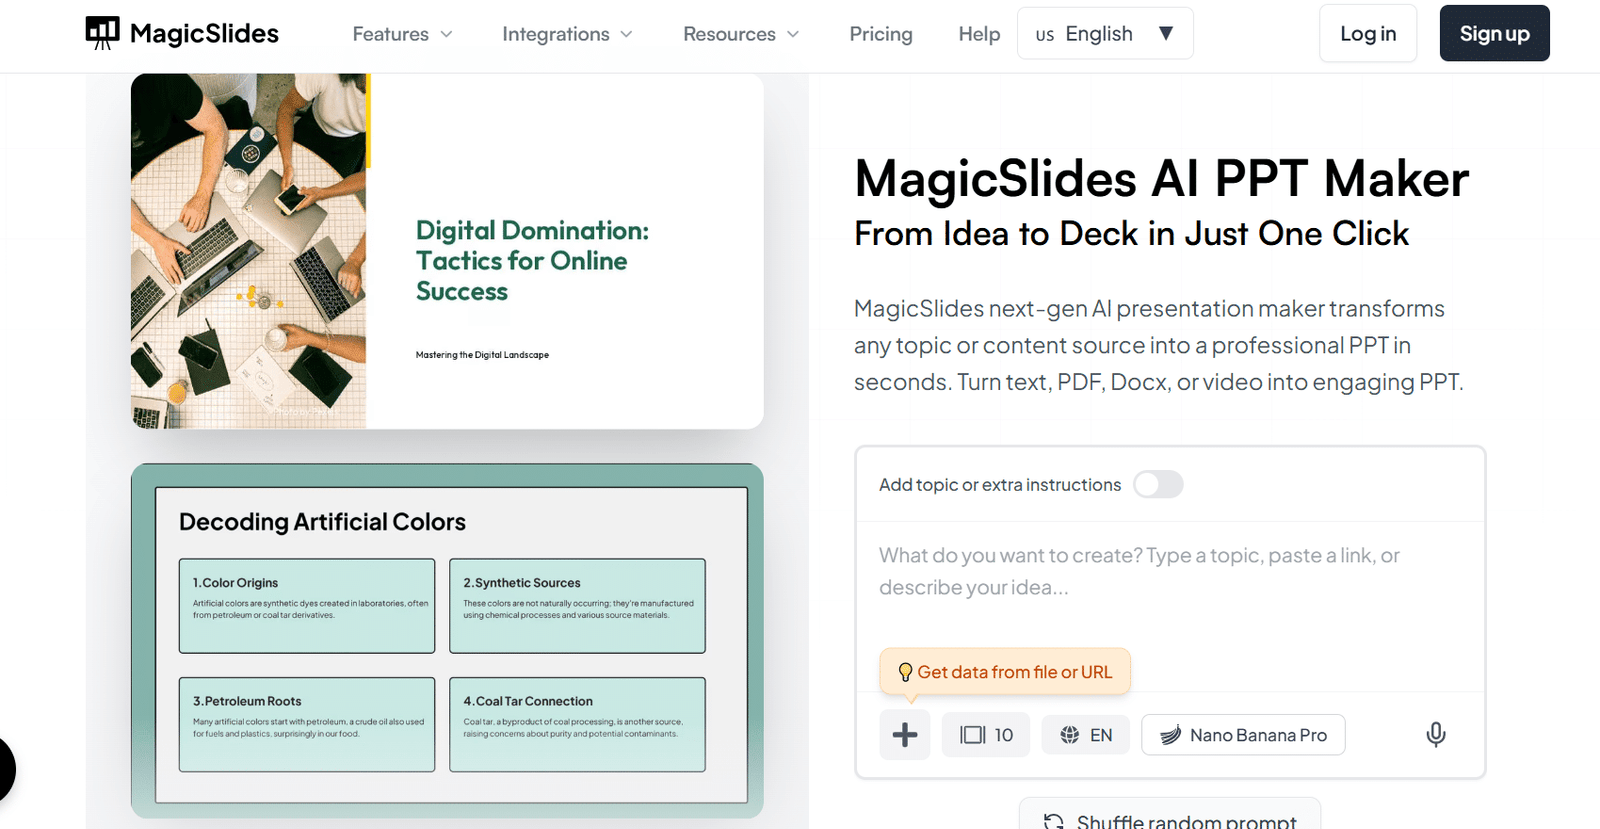Click the plus attachment icon
The image size is (1600, 829).
[905, 735]
